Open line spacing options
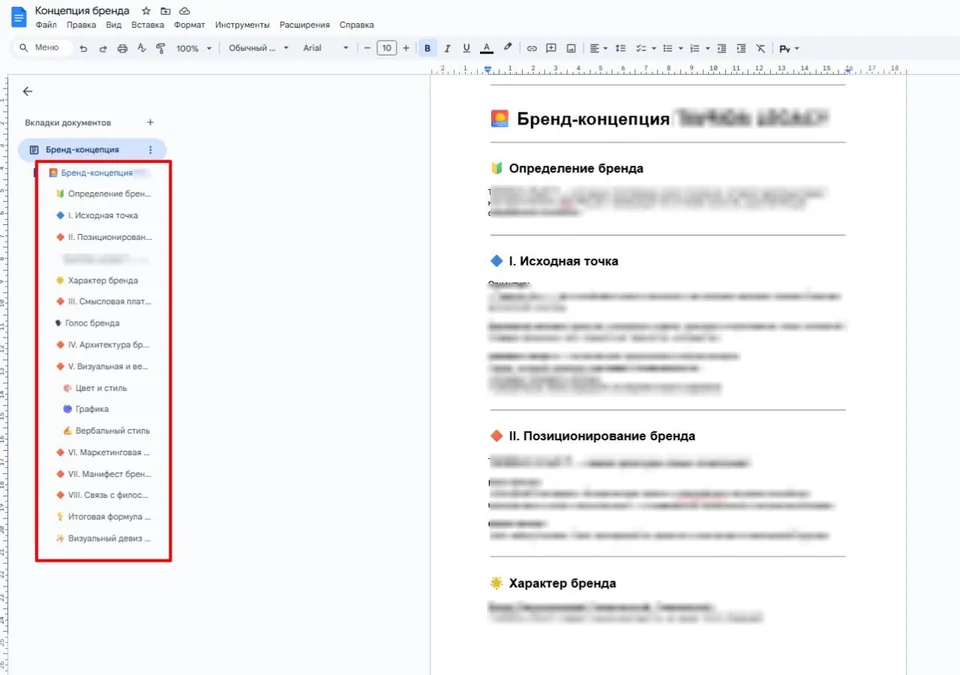 (x=620, y=48)
